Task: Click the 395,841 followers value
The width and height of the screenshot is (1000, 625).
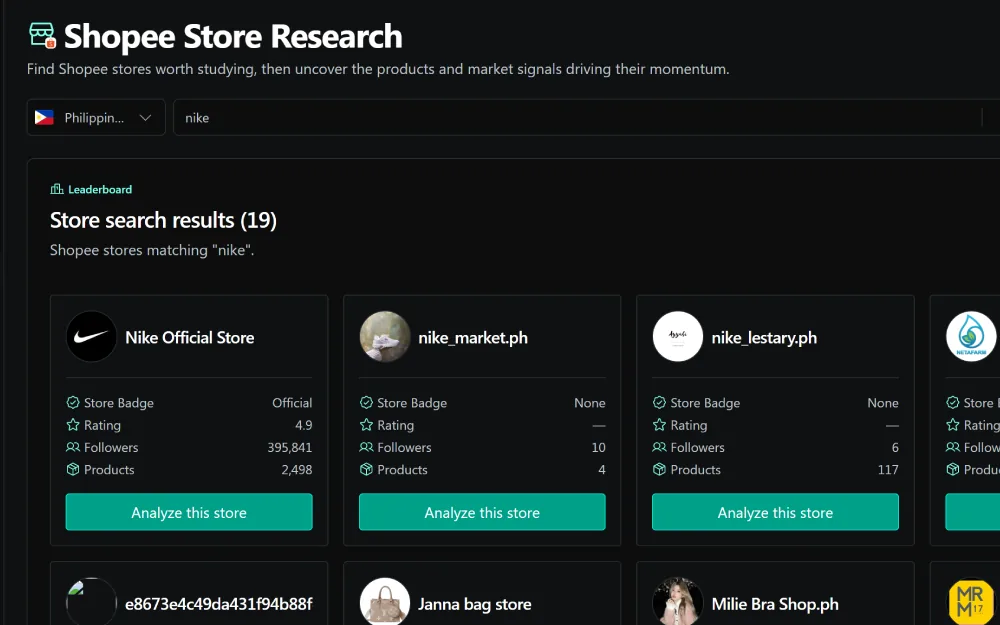Action: coord(290,448)
